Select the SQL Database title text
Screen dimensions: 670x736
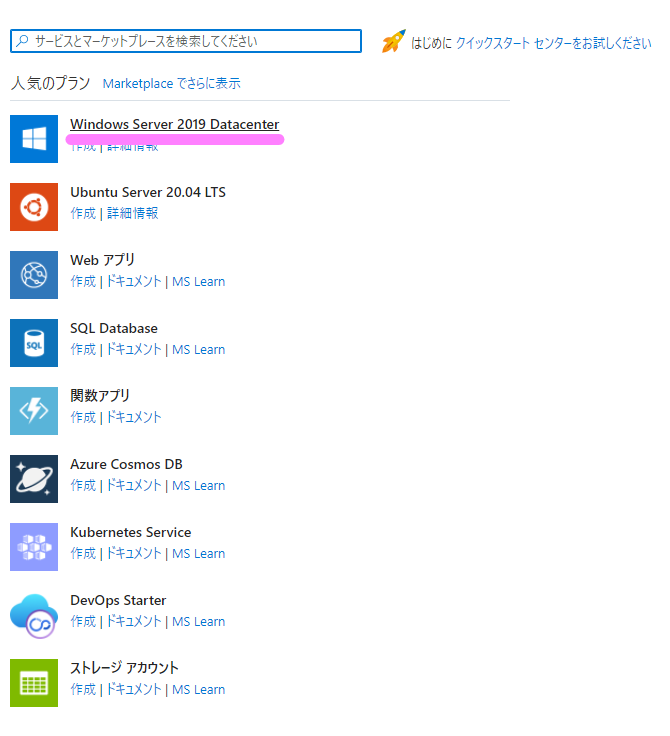click(114, 328)
